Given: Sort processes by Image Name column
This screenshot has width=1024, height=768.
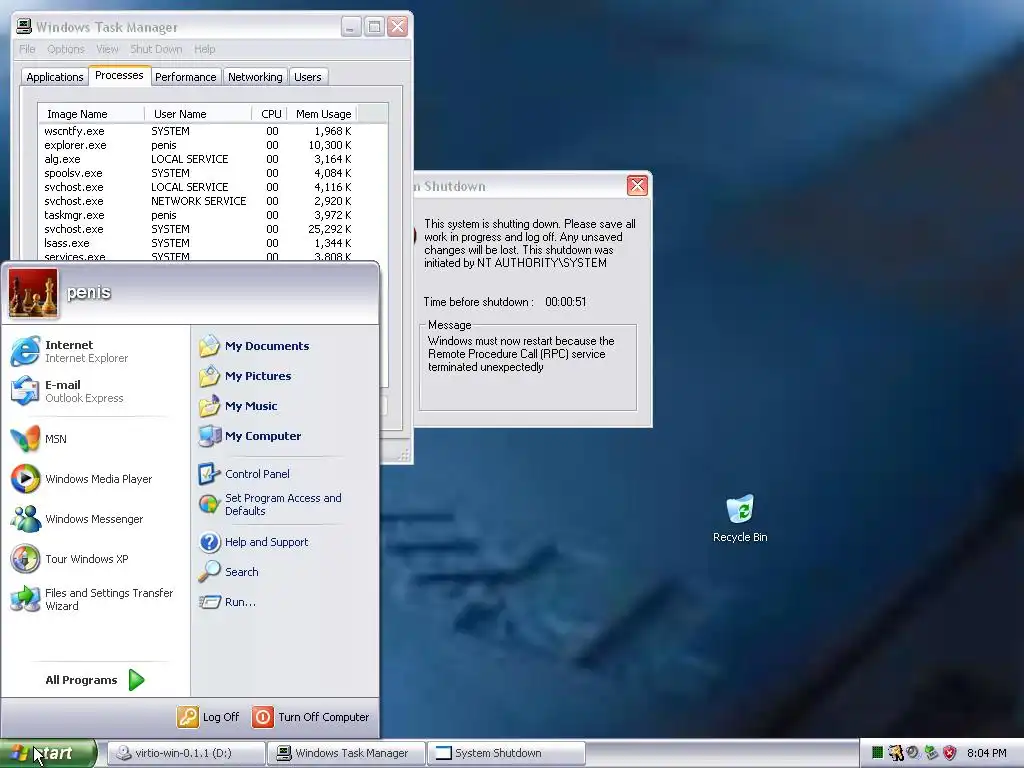Looking at the screenshot, I should click(x=91, y=114).
